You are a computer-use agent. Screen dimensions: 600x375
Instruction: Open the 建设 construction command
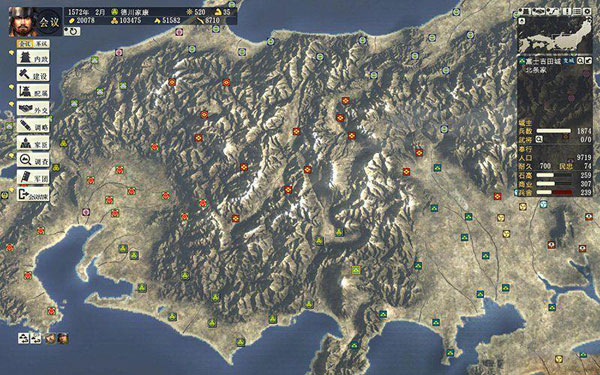[33, 75]
